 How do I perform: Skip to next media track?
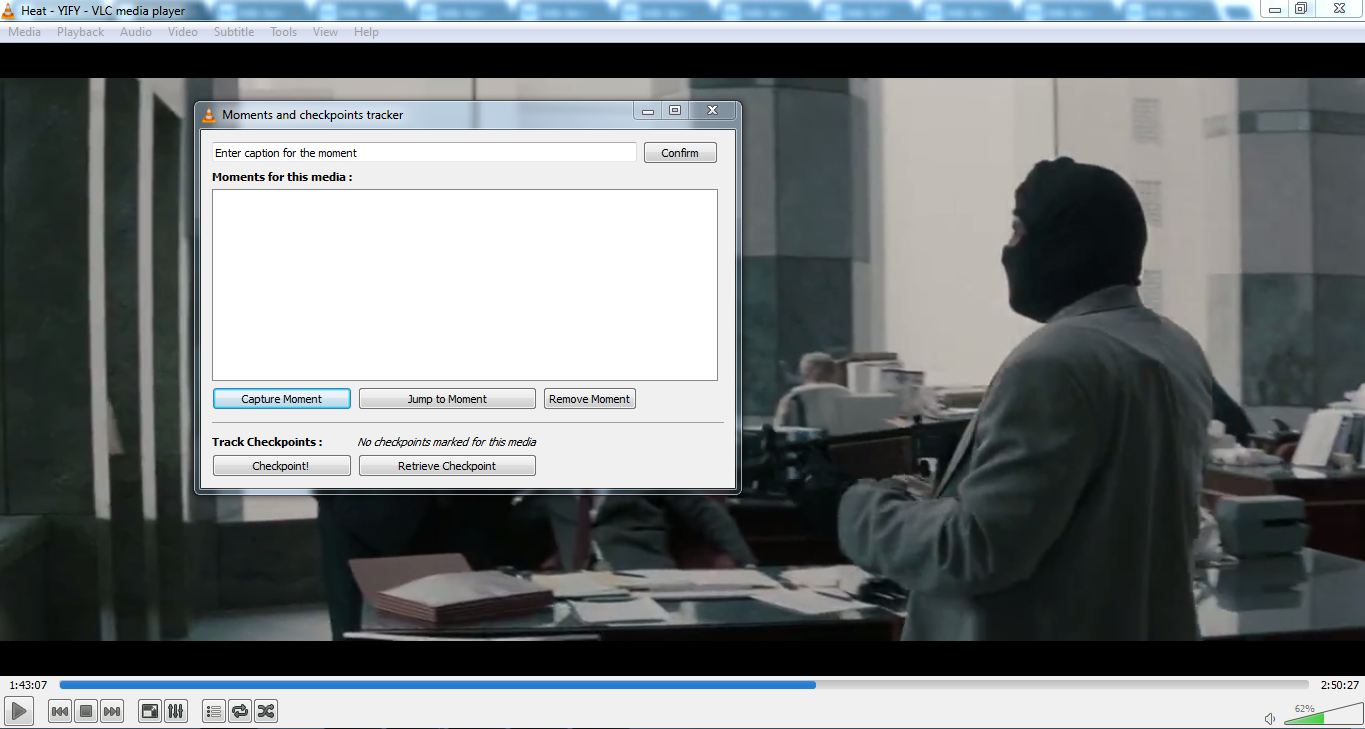112,711
